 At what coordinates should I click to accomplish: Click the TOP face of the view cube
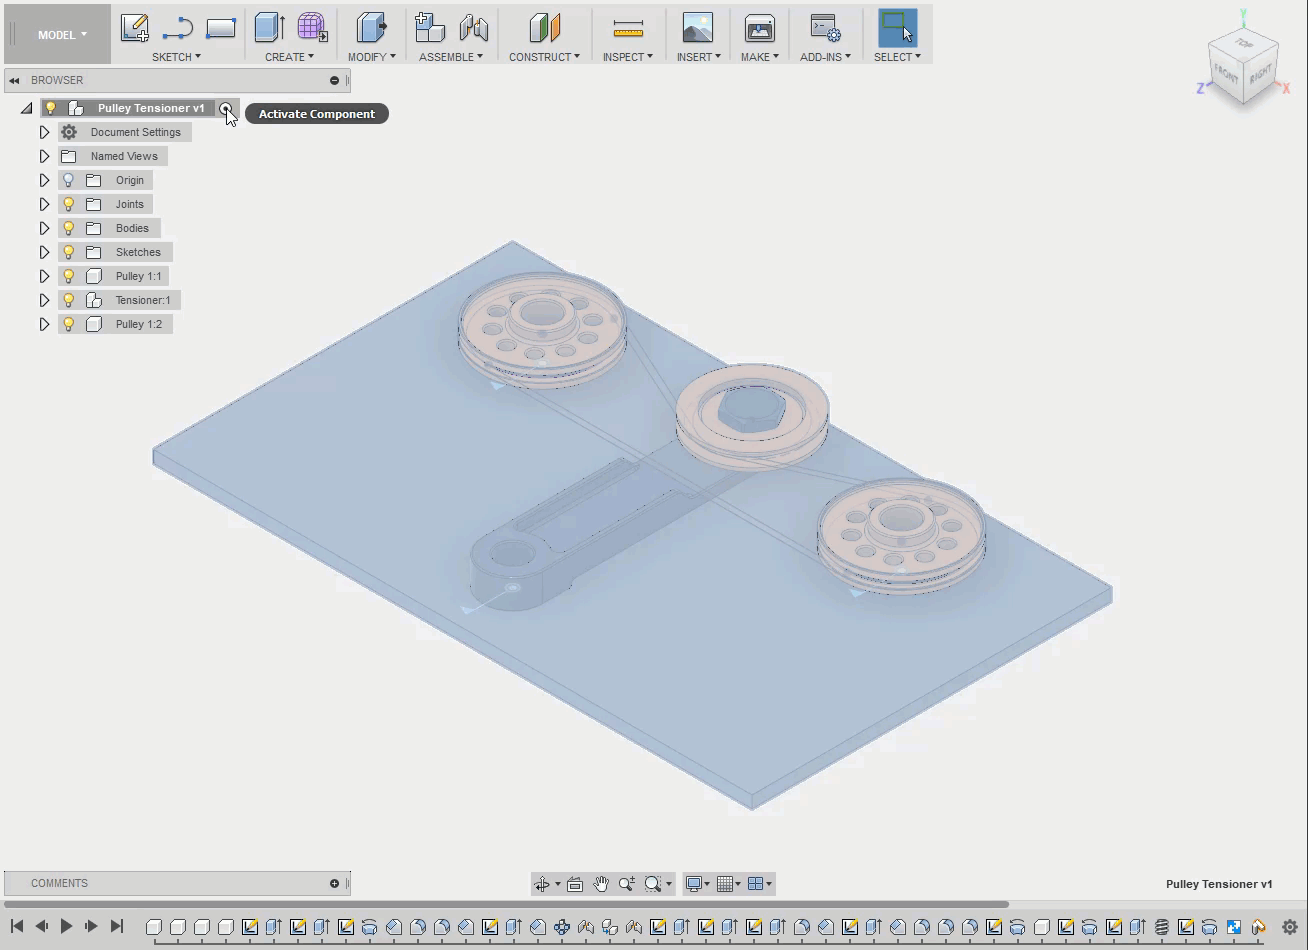click(1244, 45)
